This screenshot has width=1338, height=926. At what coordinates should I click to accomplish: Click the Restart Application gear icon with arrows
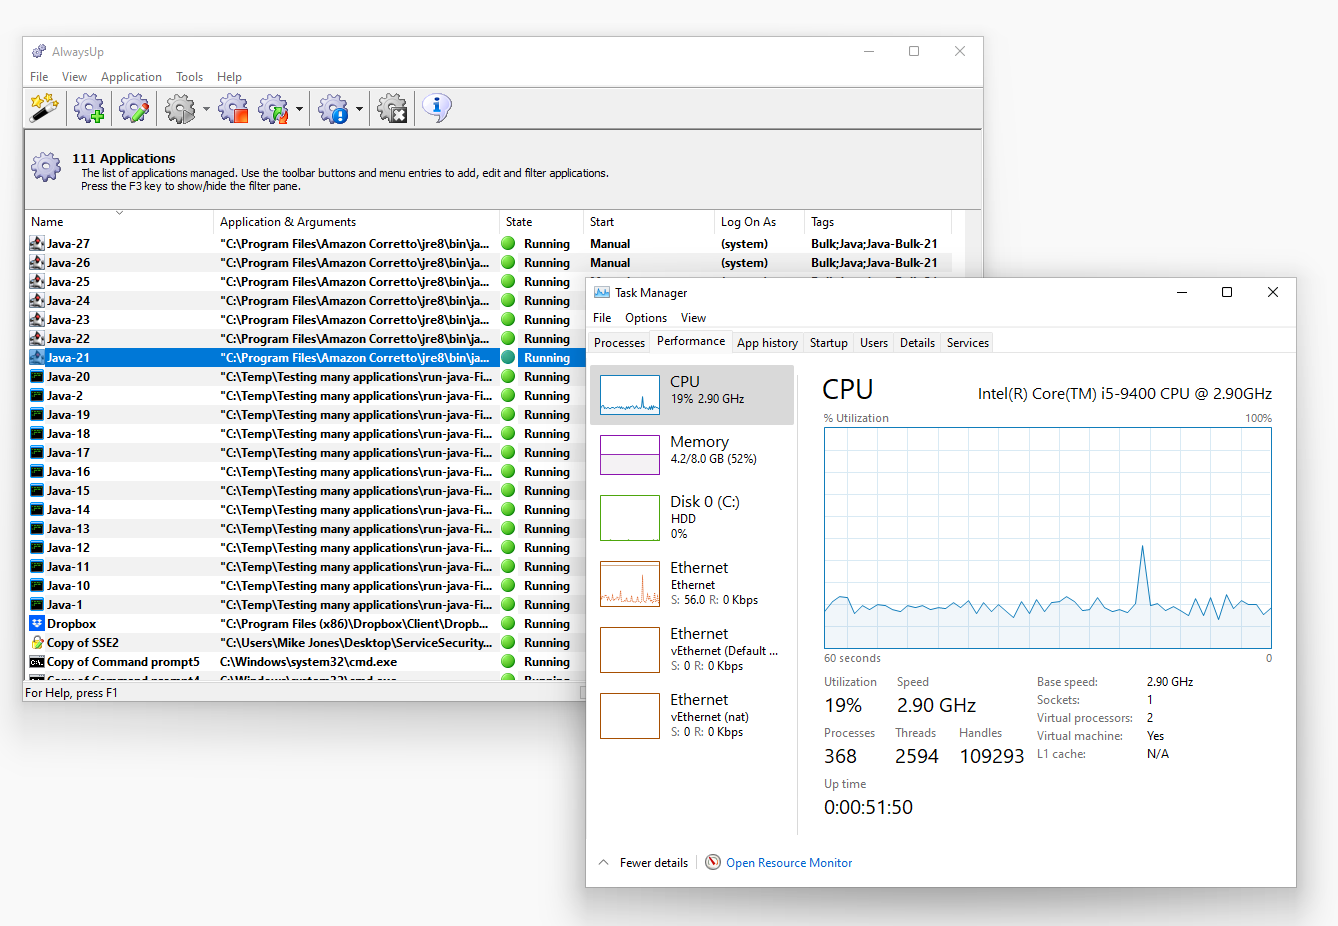pyautogui.click(x=273, y=107)
